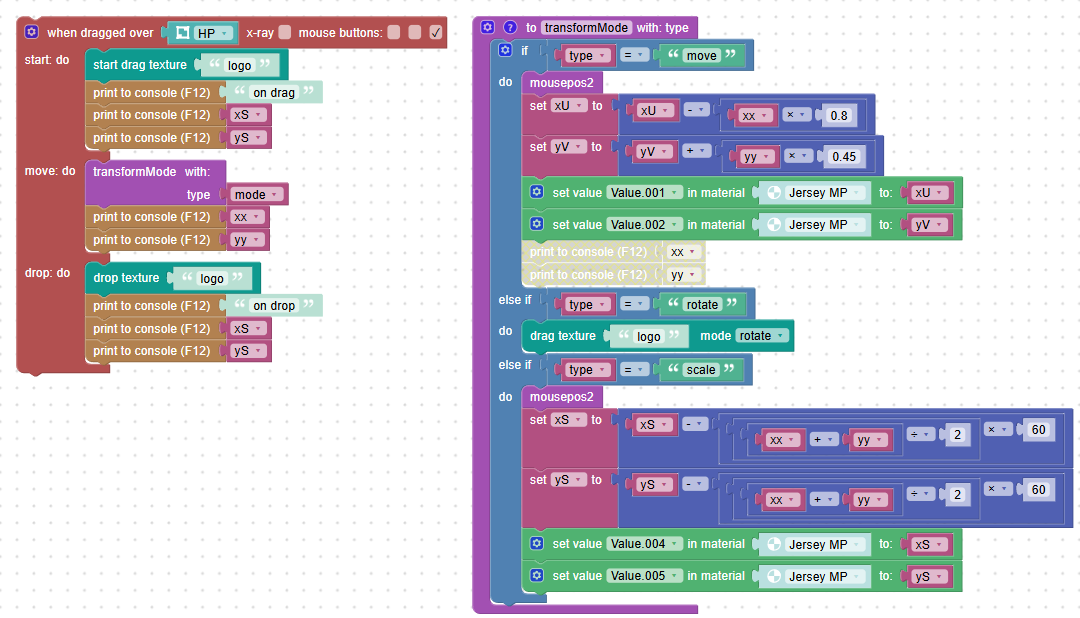Uncheck third mouse buttons checkbox

click(x=435, y=32)
